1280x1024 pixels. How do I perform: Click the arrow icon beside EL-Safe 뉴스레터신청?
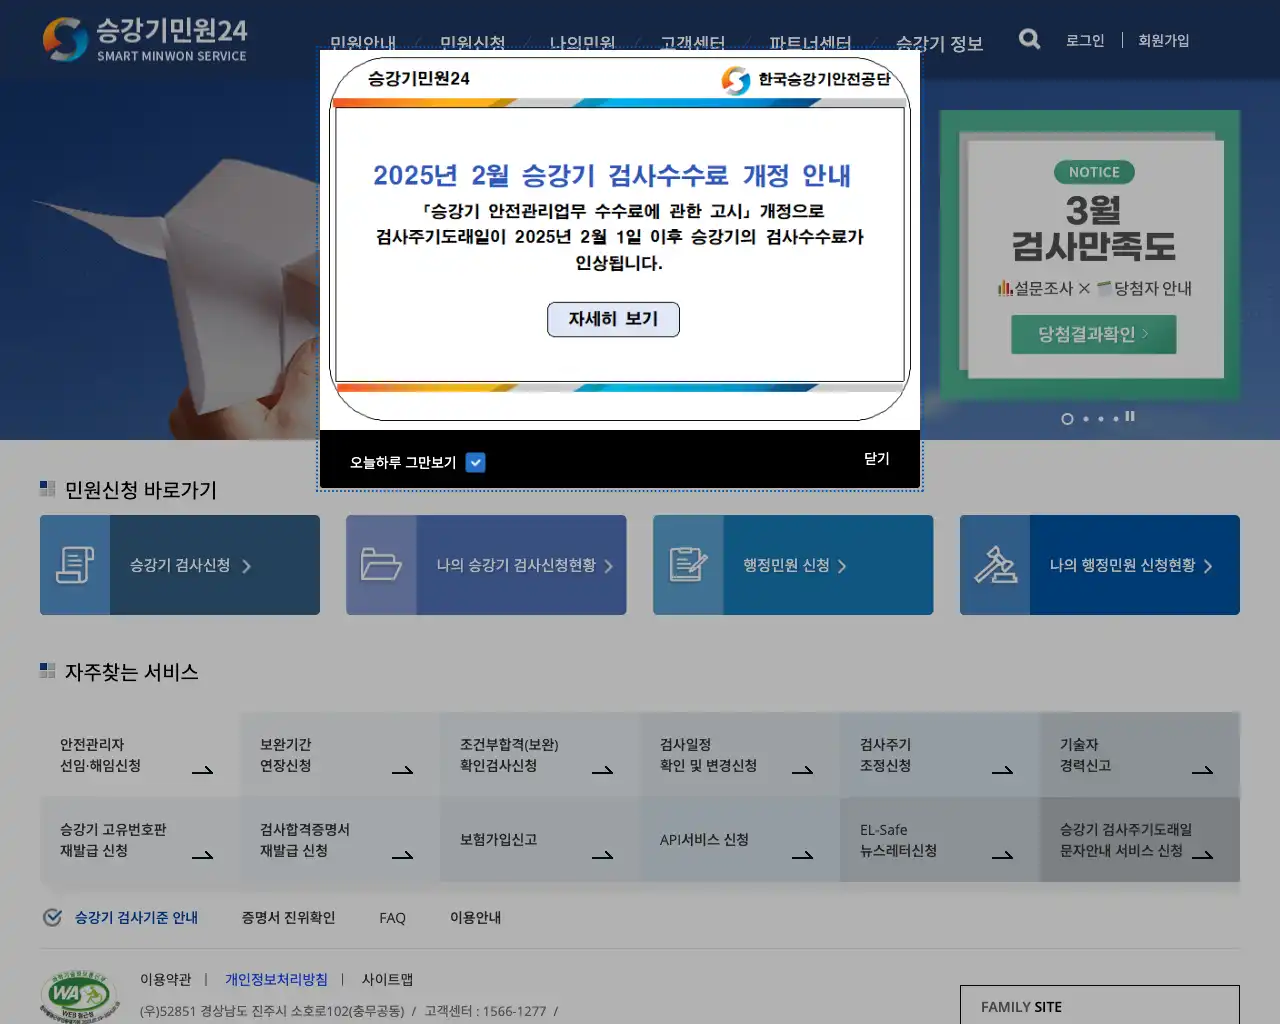(1003, 855)
